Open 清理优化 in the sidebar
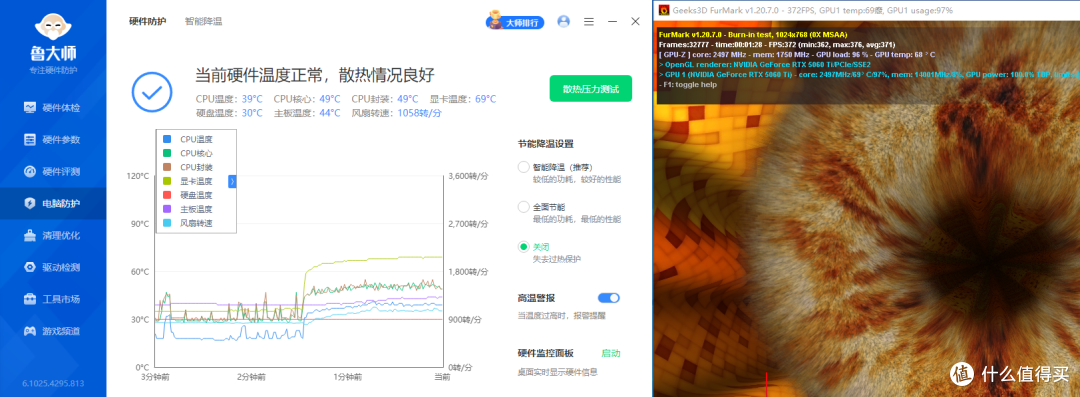Image resolution: width=1080 pixels, height=397 pixels. (x=53, y=235)
